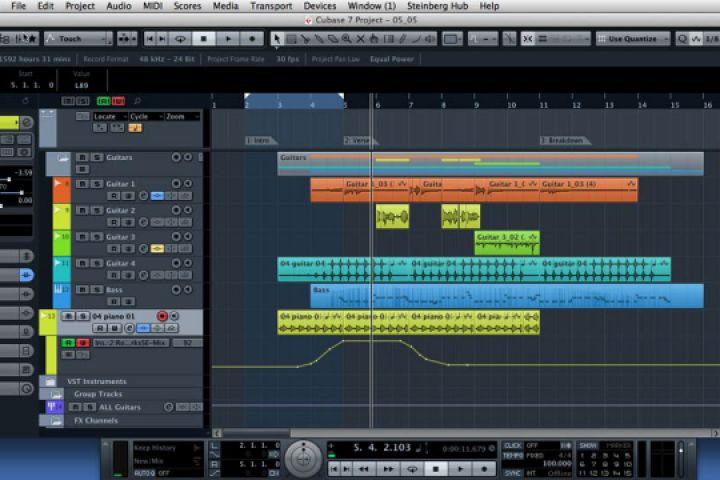This screenshot has width=720, height=480.
Task: Toggle monitor button on 04 piano 01
Action: (174, 316)
